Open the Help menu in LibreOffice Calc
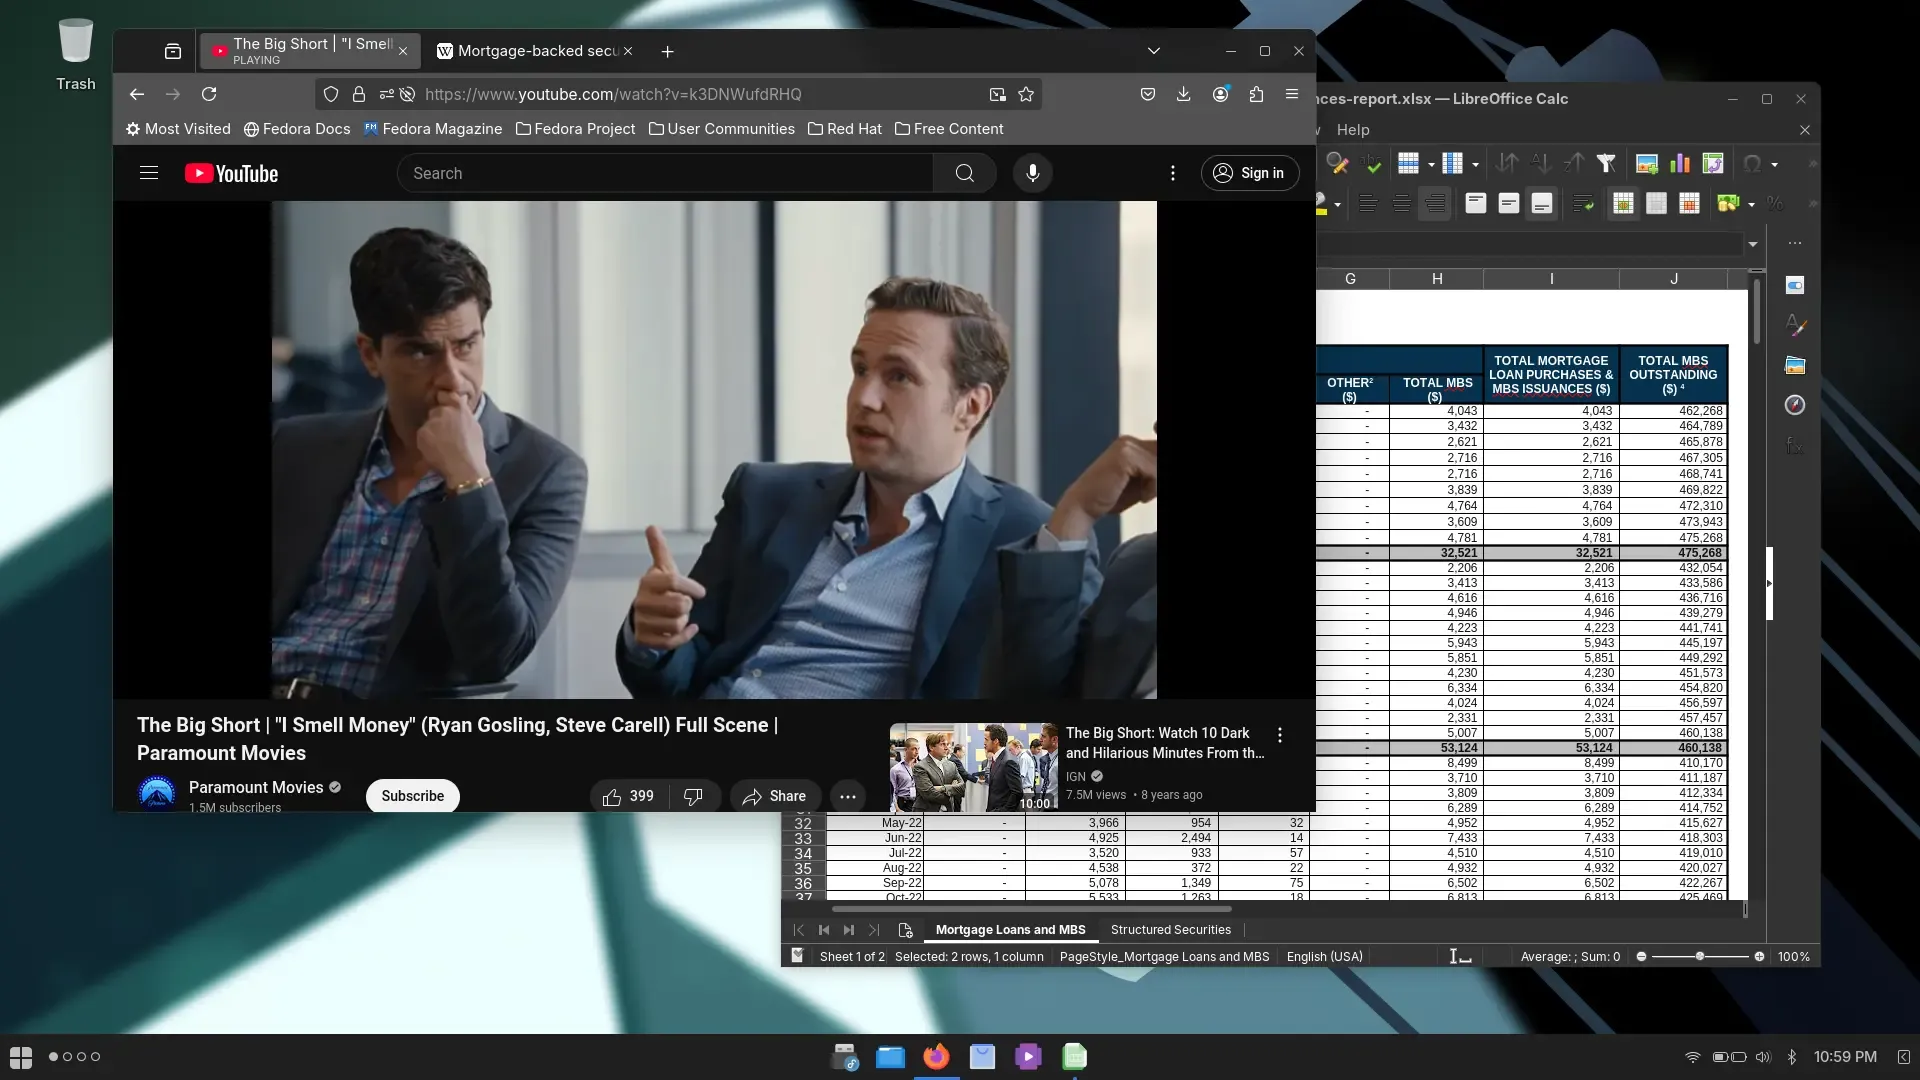The height and width of the screenshot is (1080, 1920). [x=1353, y=130]
